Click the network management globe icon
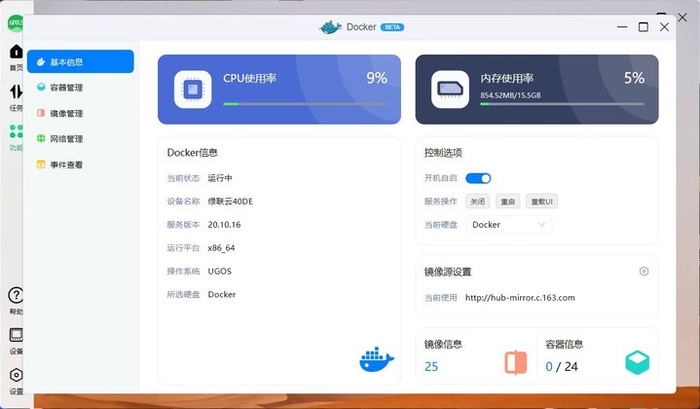The height and width of the screenshot is (409, 700). coord(41,138)
